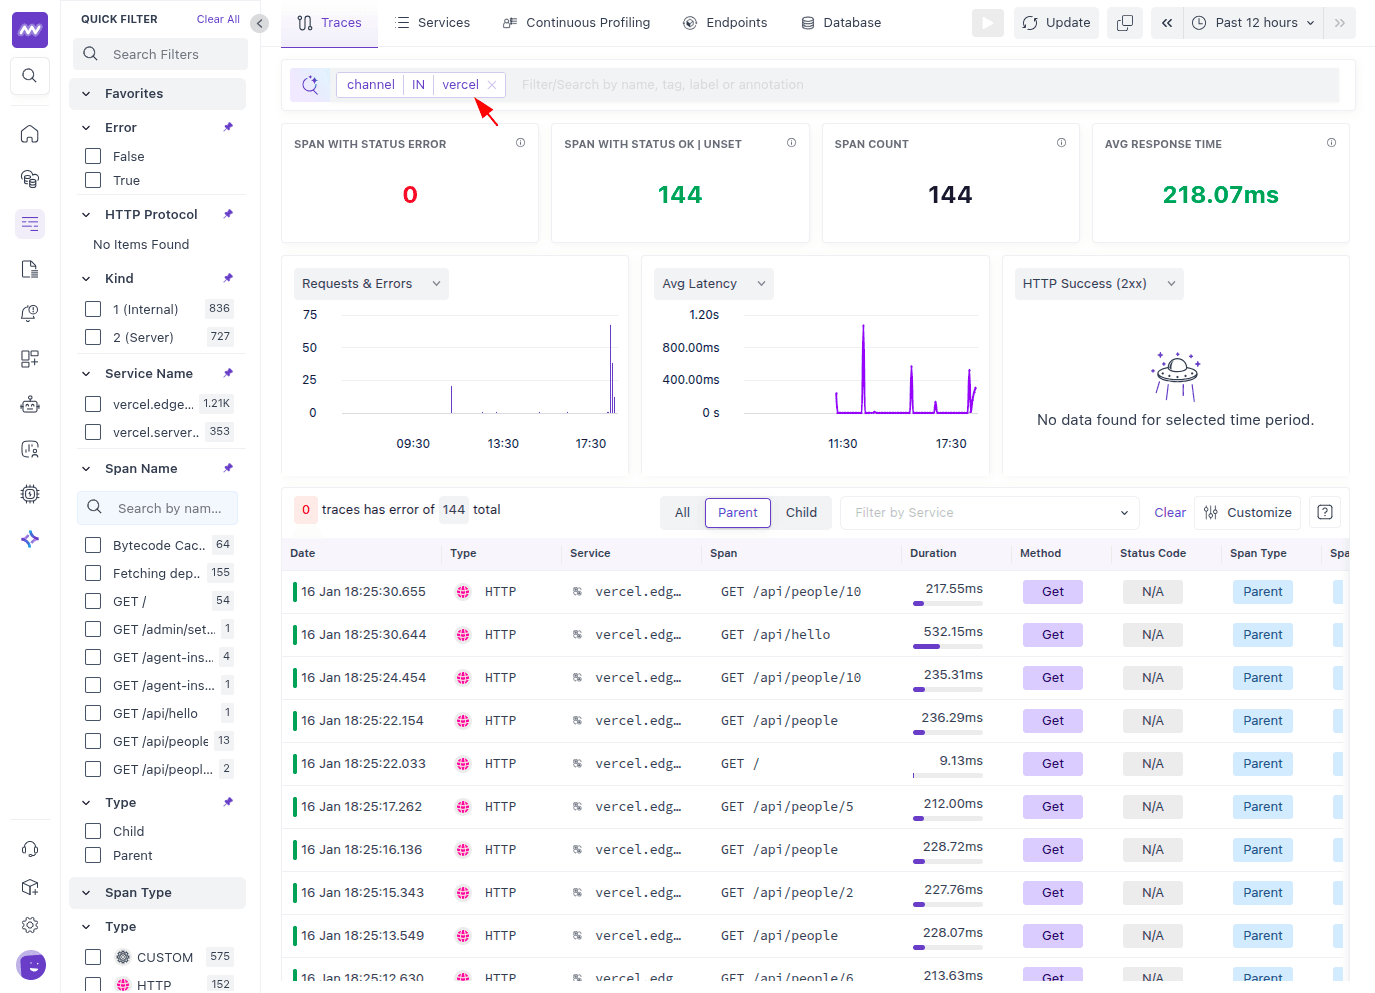
Task: Click the Update button
Action: click(1056, 22)
